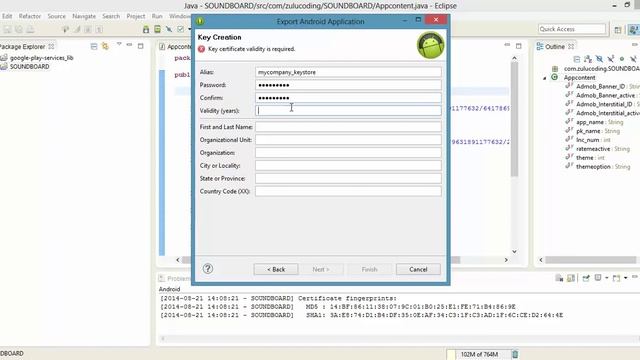Open the Run menu
The height and width of the screenshot is (360, 640).
(x=157, y=16)
